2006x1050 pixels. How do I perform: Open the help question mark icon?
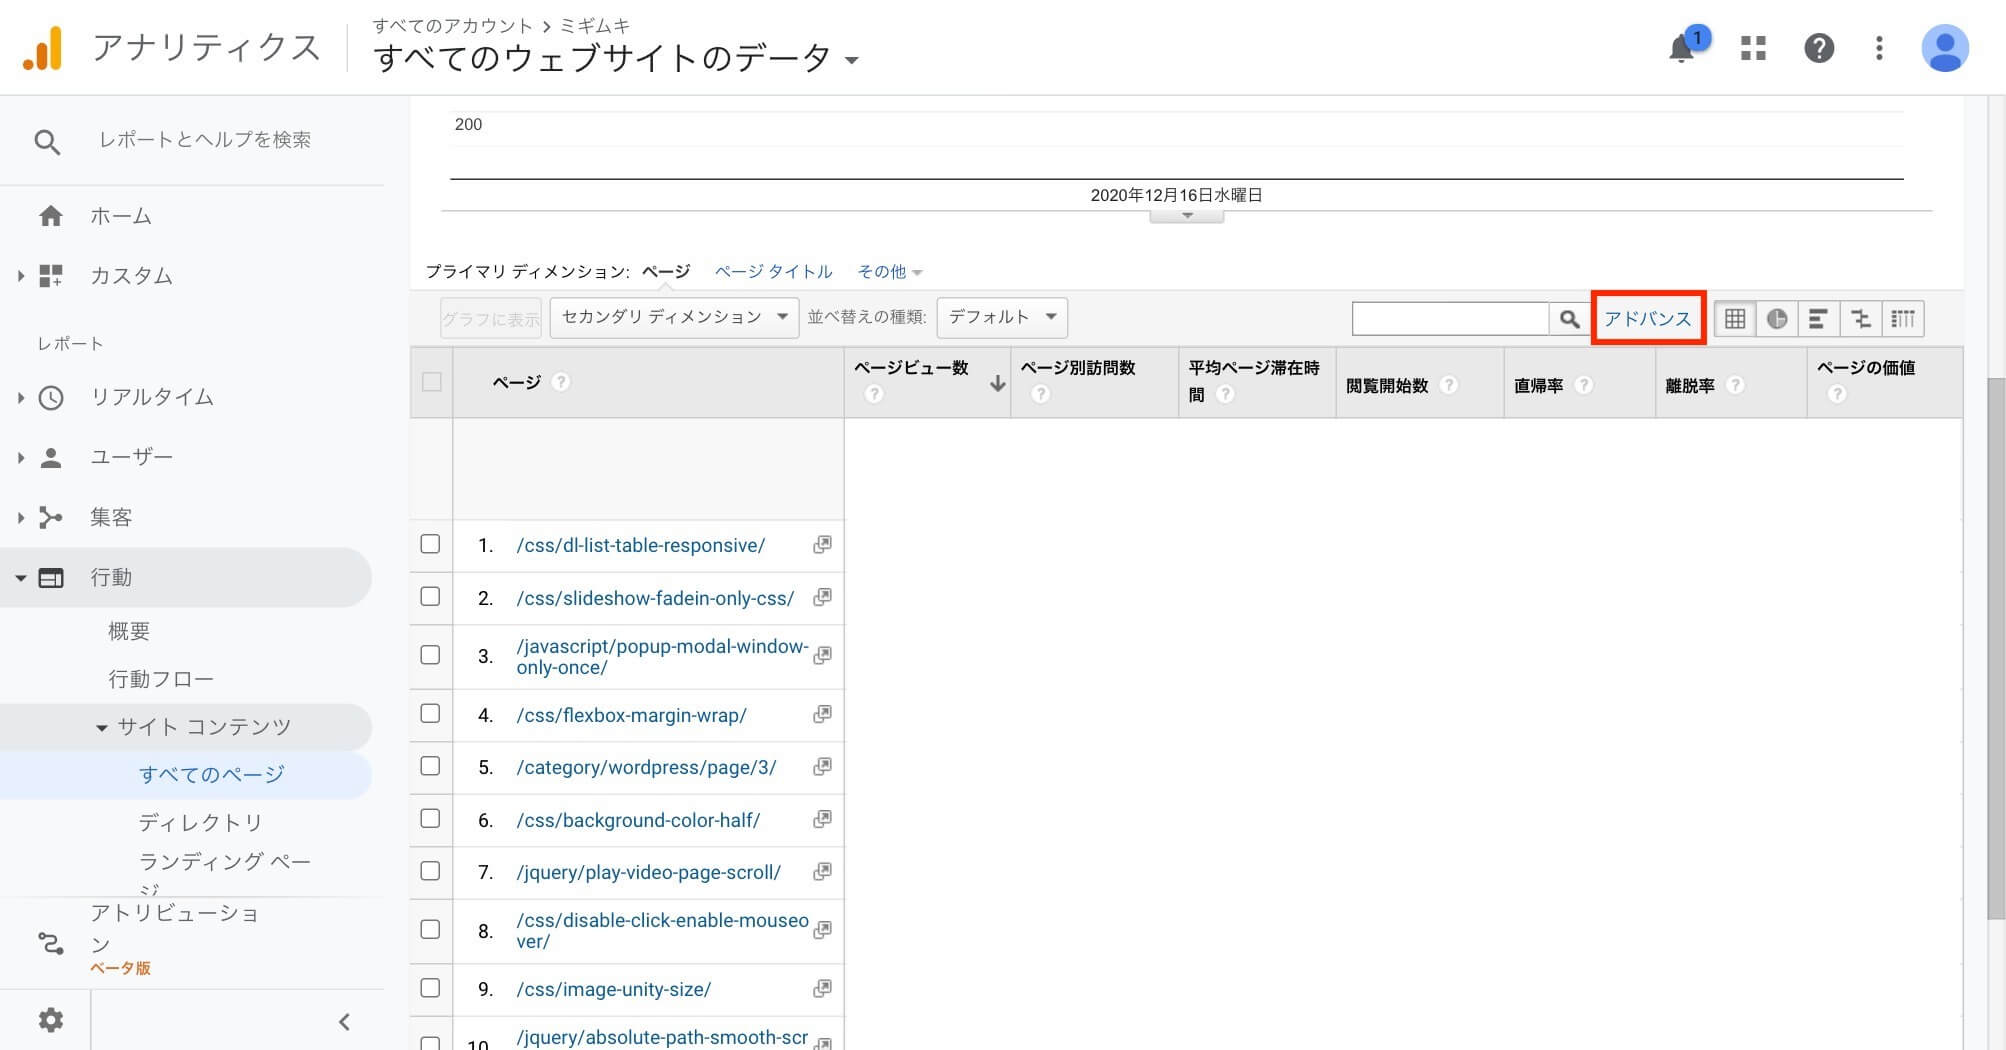1819,48
